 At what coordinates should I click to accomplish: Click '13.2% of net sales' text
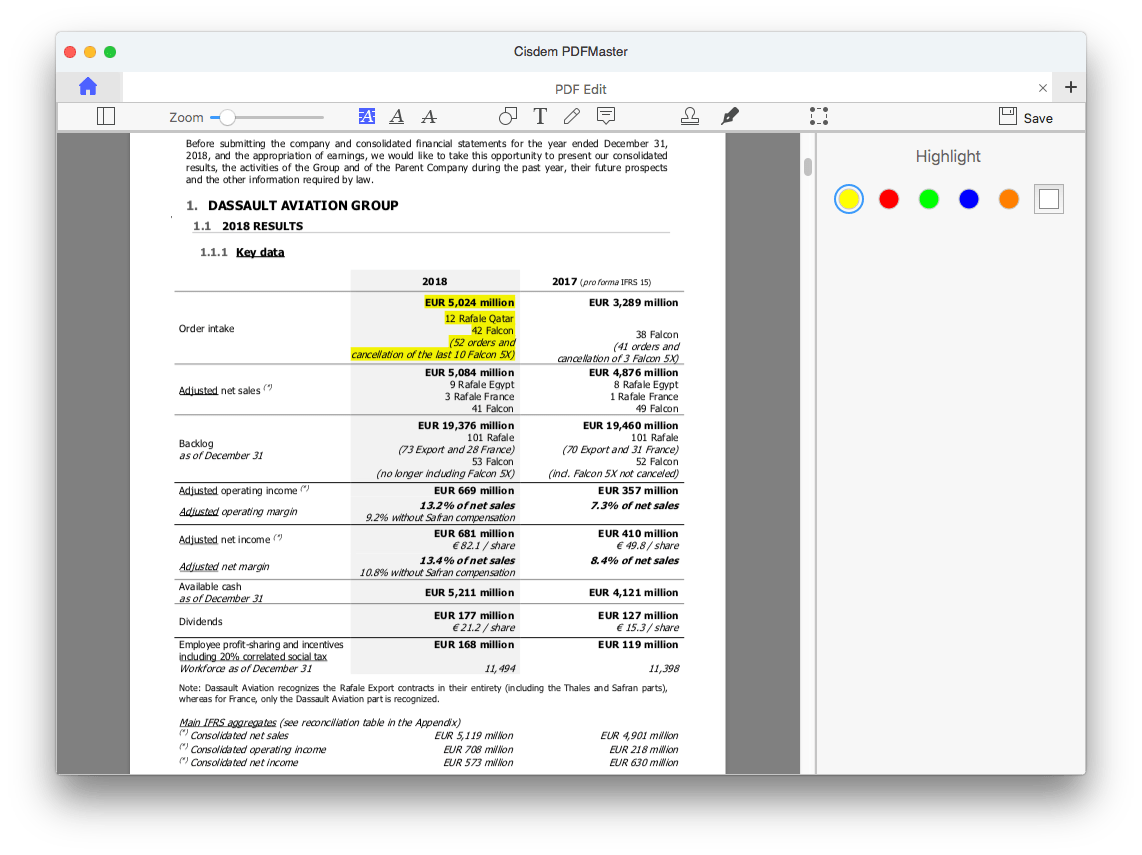click(x=468, y=505)
